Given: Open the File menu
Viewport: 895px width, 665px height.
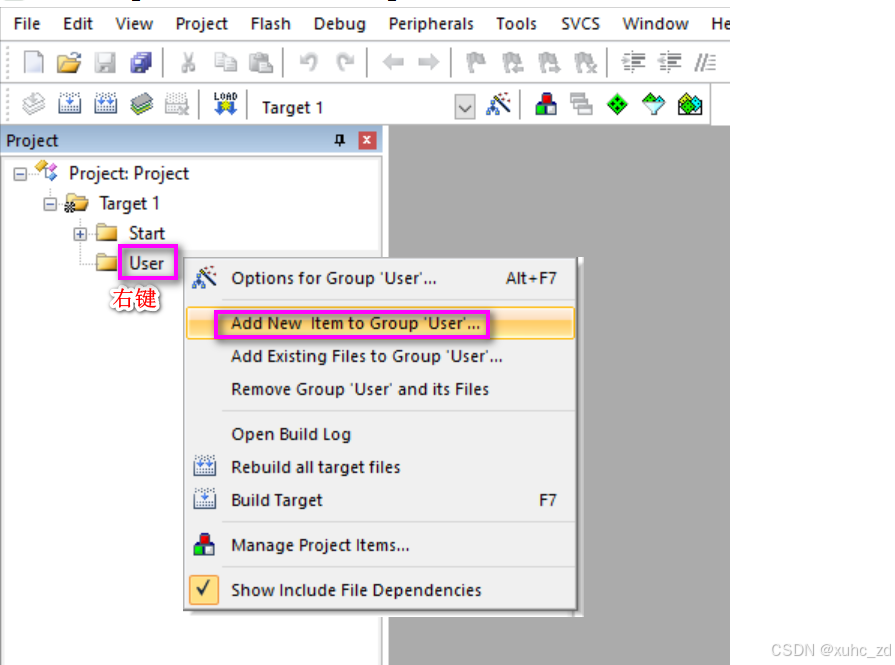Looking at the screenshot, I should click(x=27, y=24).
